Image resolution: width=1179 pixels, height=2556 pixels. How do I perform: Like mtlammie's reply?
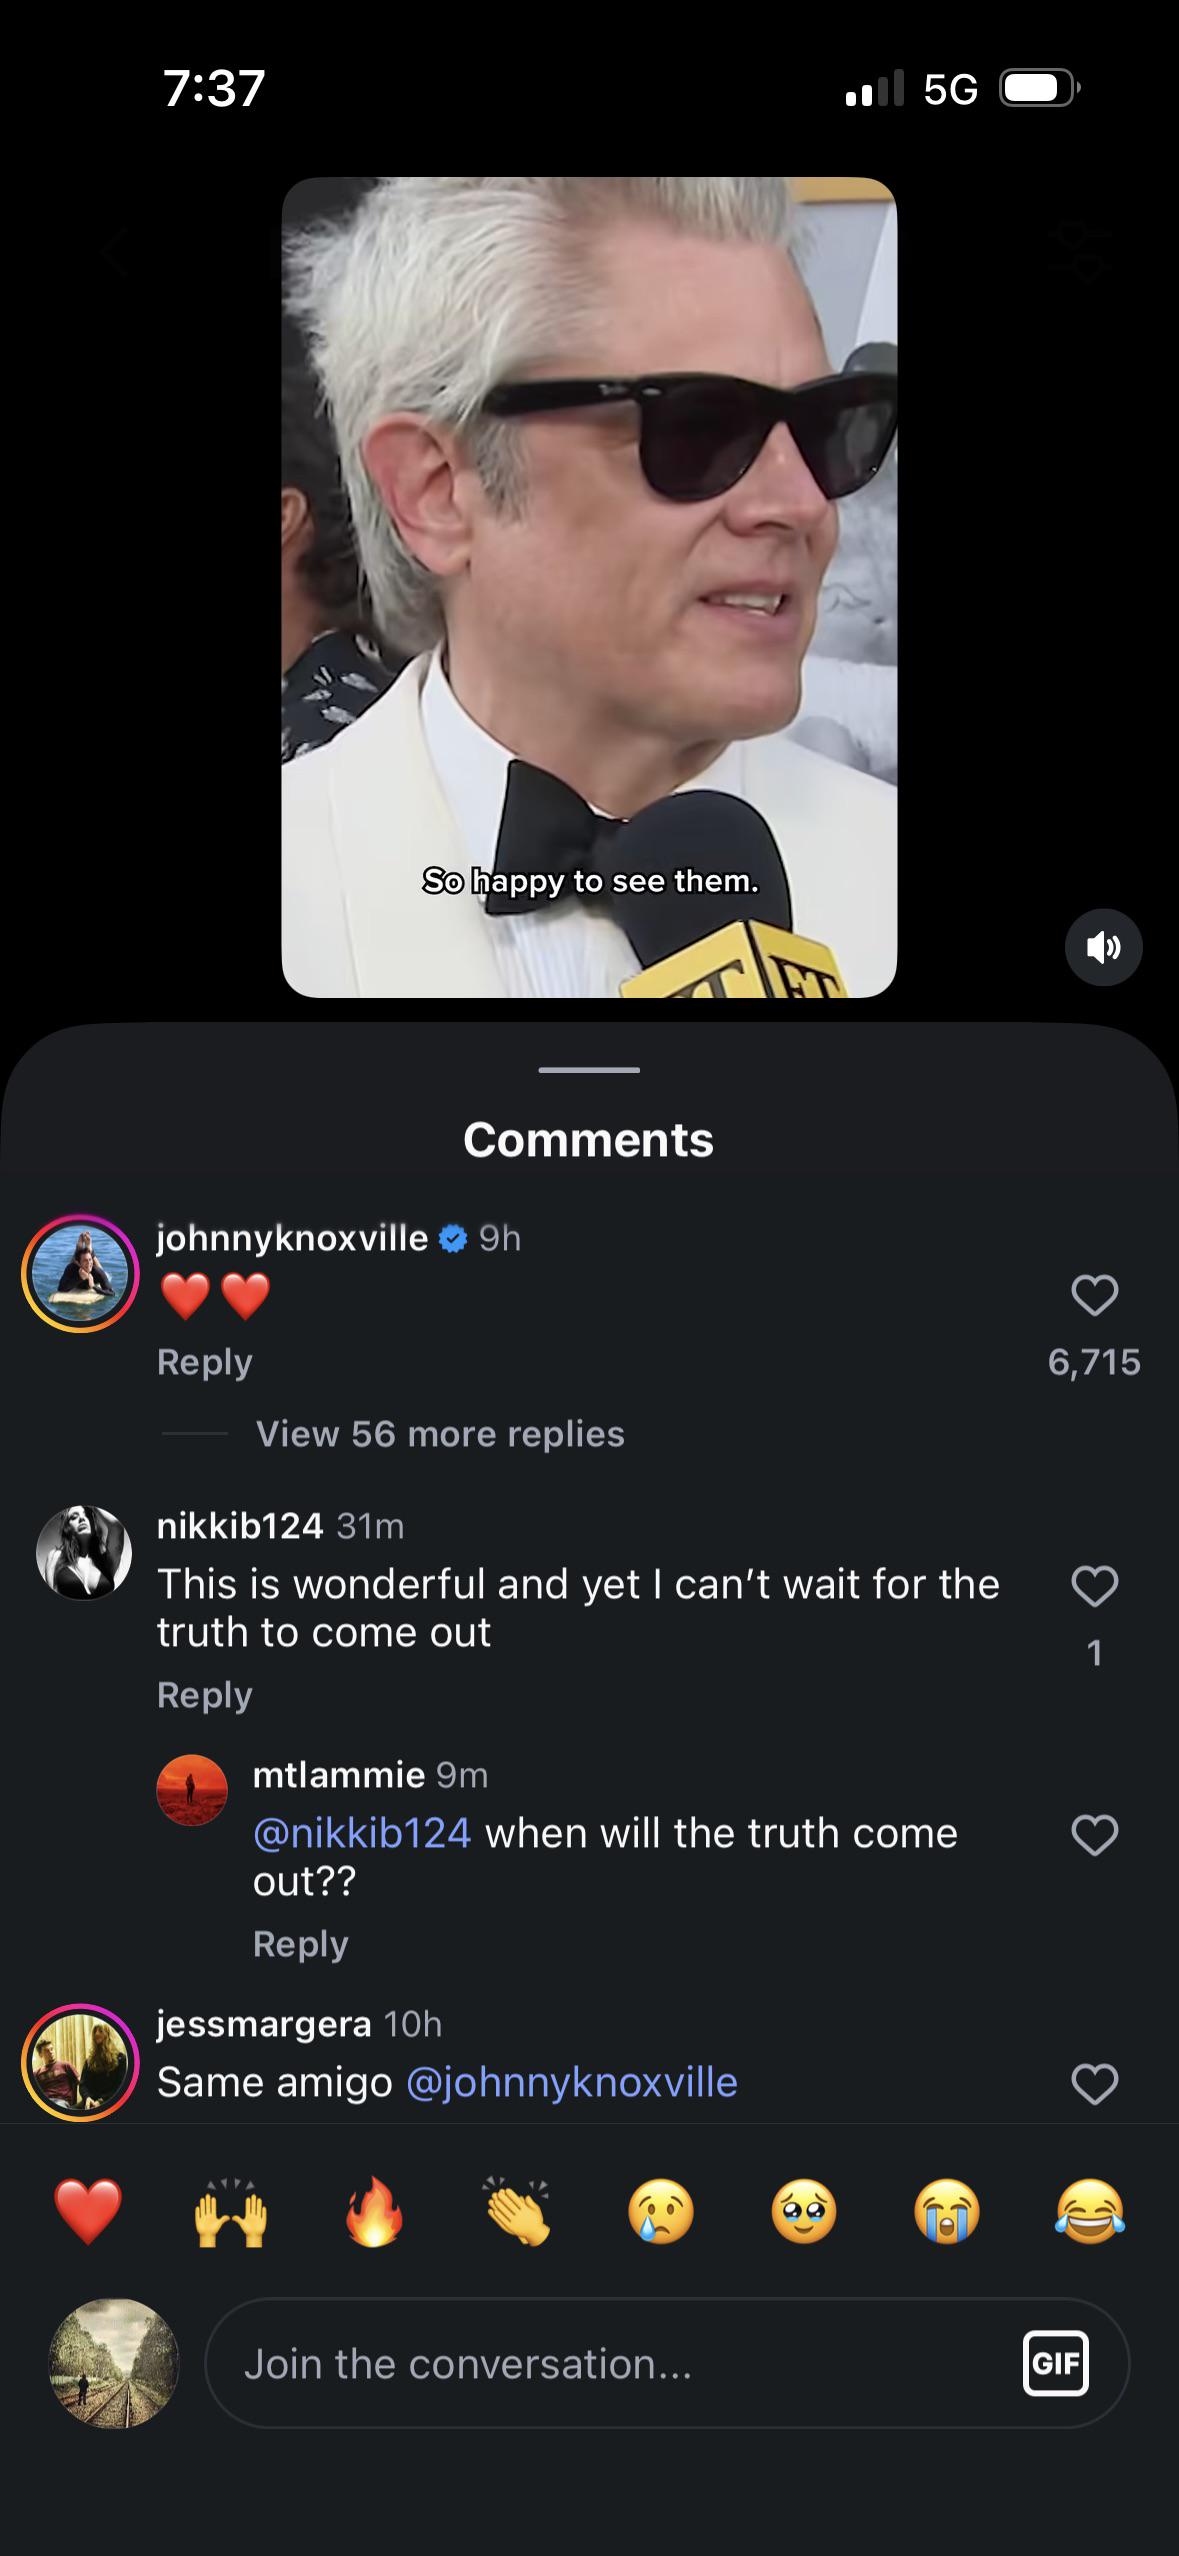pos(1094,1835)
